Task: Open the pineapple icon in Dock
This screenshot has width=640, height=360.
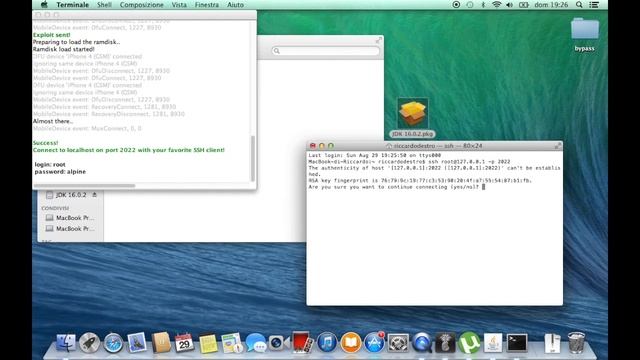Action: pyautogui.click(x=445, y=342)
